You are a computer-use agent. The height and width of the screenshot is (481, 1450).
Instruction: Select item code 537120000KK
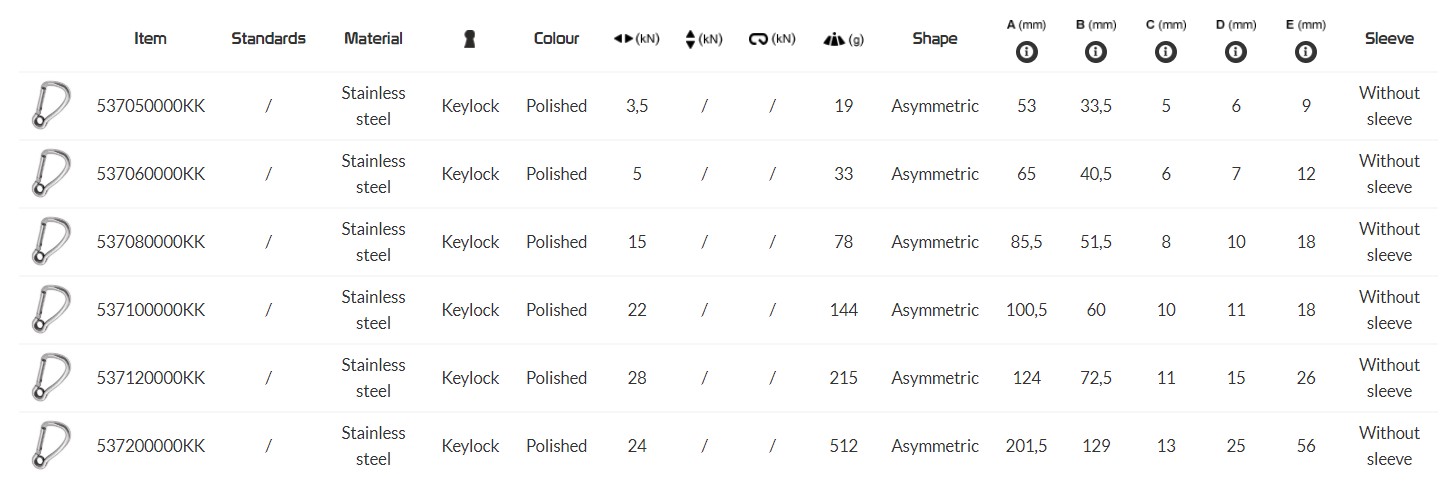pyautogui.click(x=150, y=378)
